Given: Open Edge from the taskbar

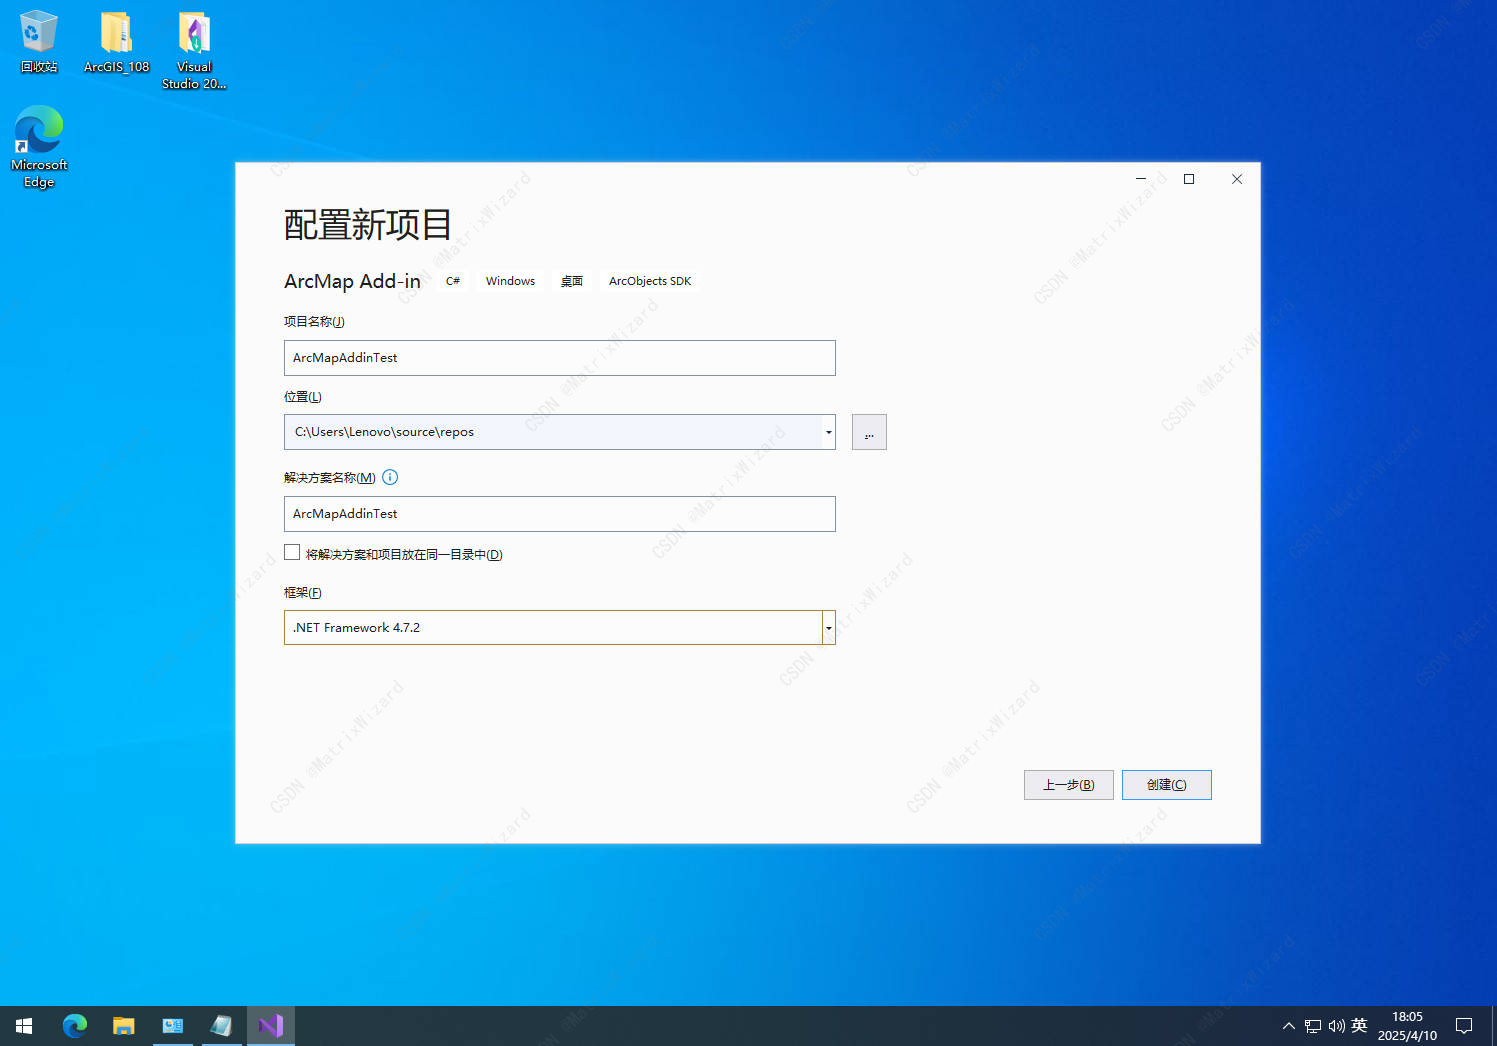Looking at the screenshot, I should point(75,1026).
